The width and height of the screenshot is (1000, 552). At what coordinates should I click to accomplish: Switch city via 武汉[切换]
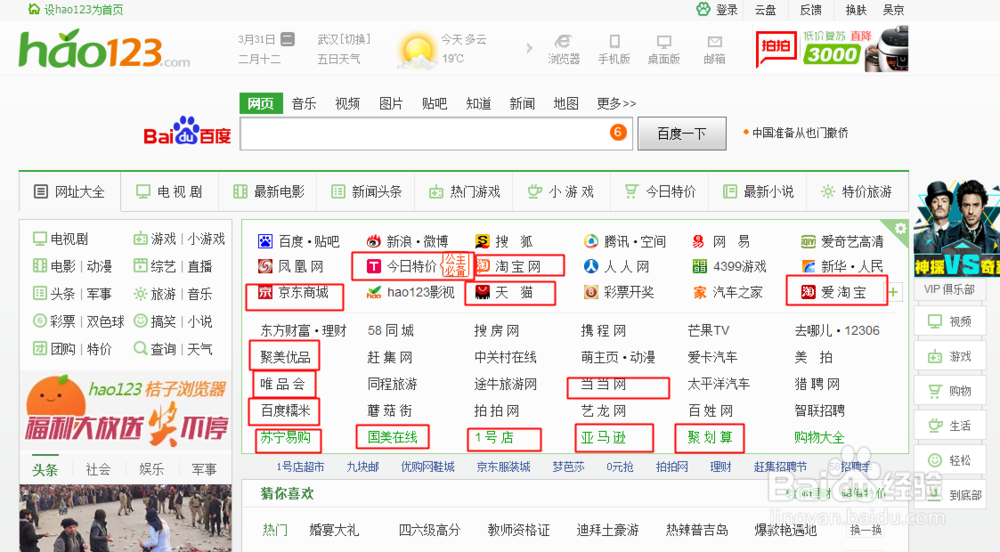point(344,40)
